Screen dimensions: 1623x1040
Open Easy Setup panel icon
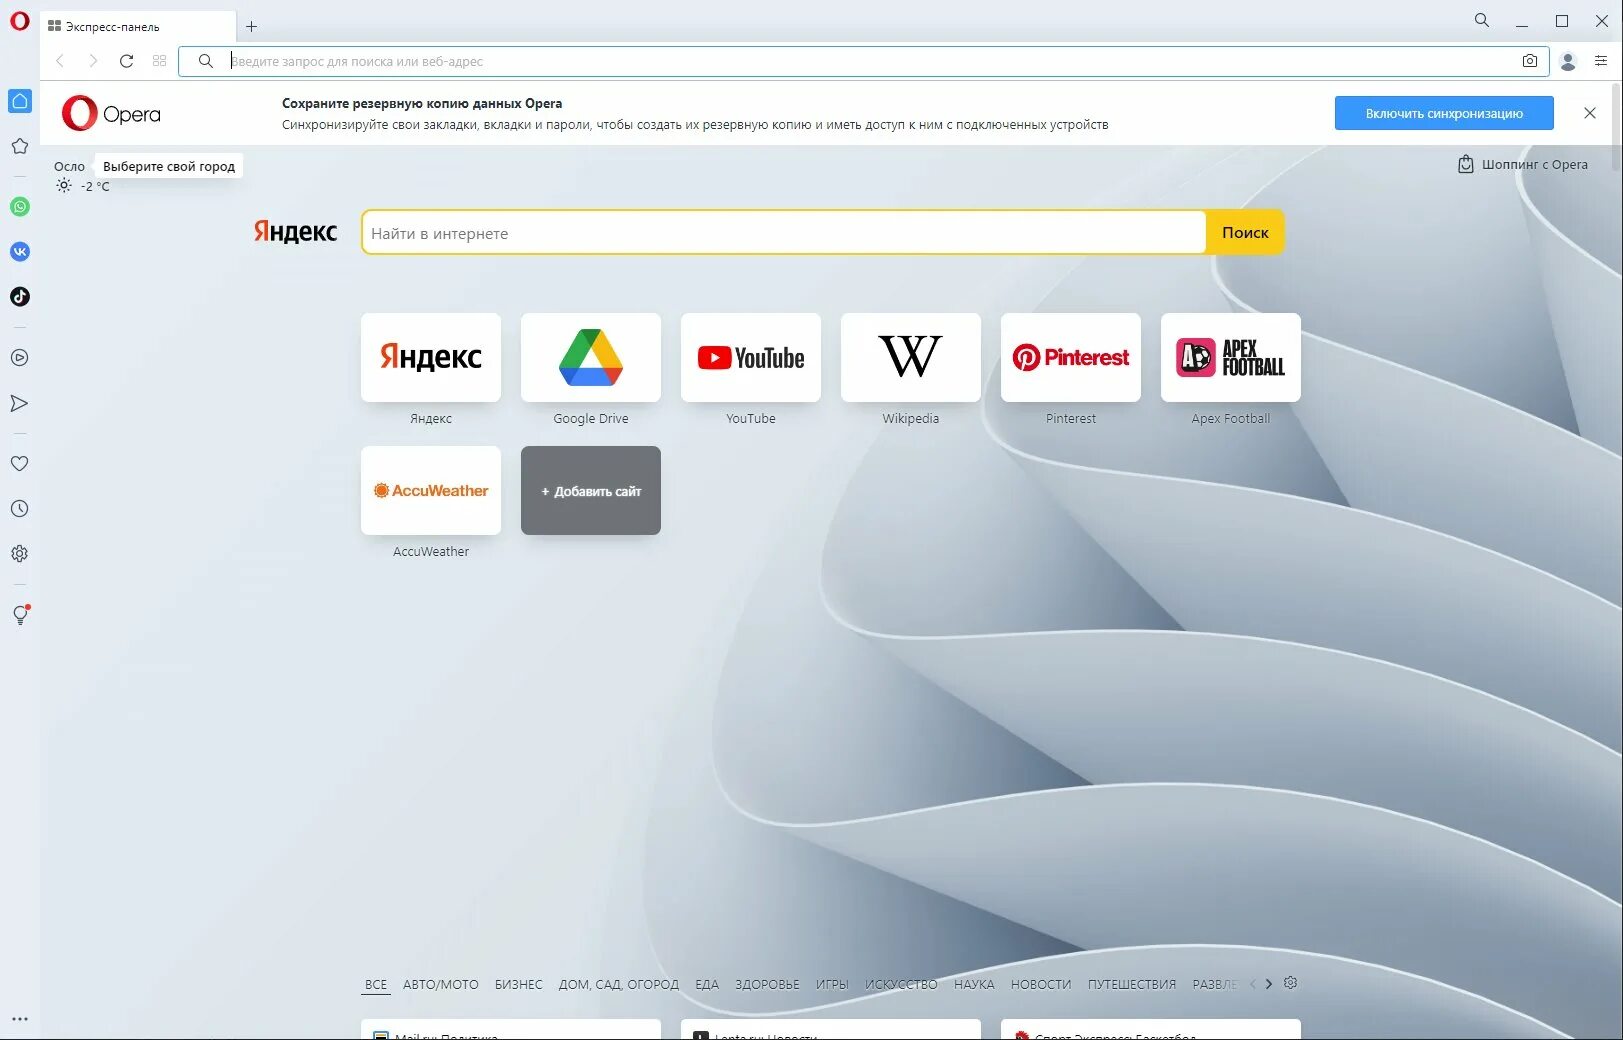1601,61
